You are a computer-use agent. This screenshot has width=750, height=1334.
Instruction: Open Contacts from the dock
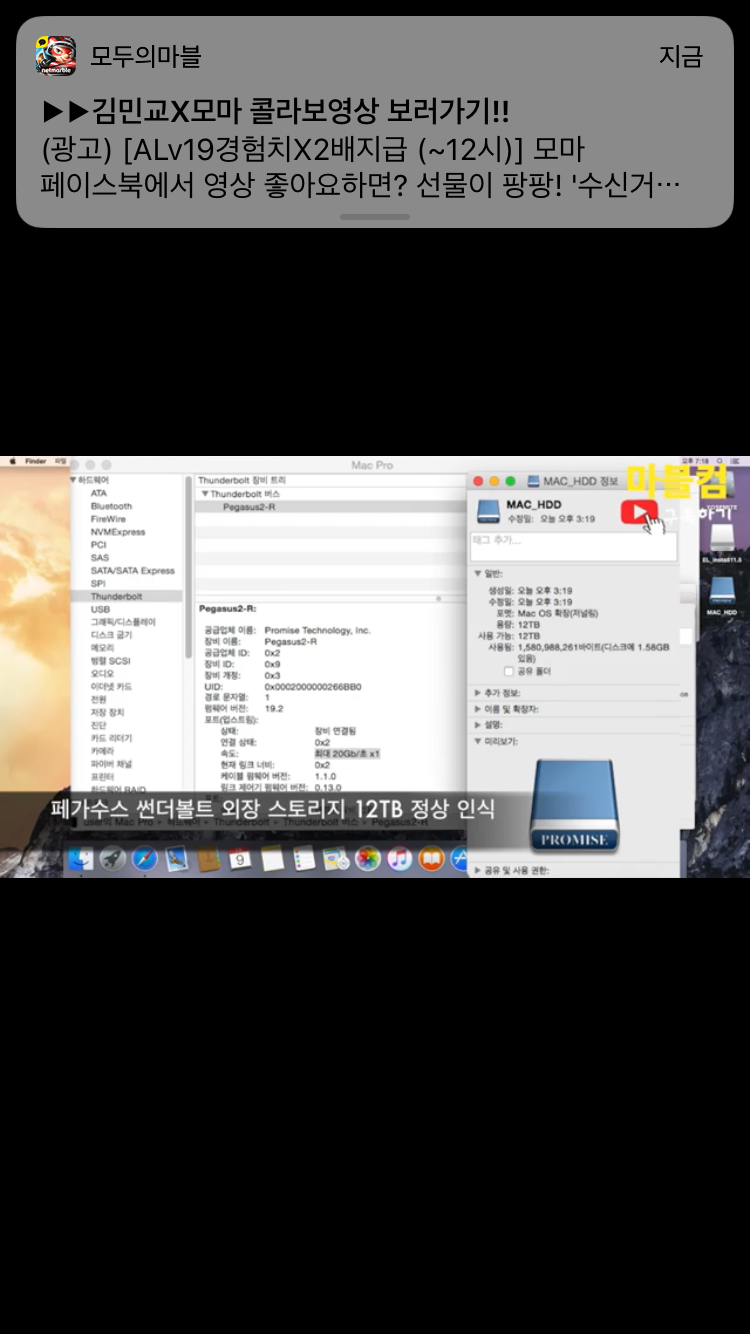(209, 858)
